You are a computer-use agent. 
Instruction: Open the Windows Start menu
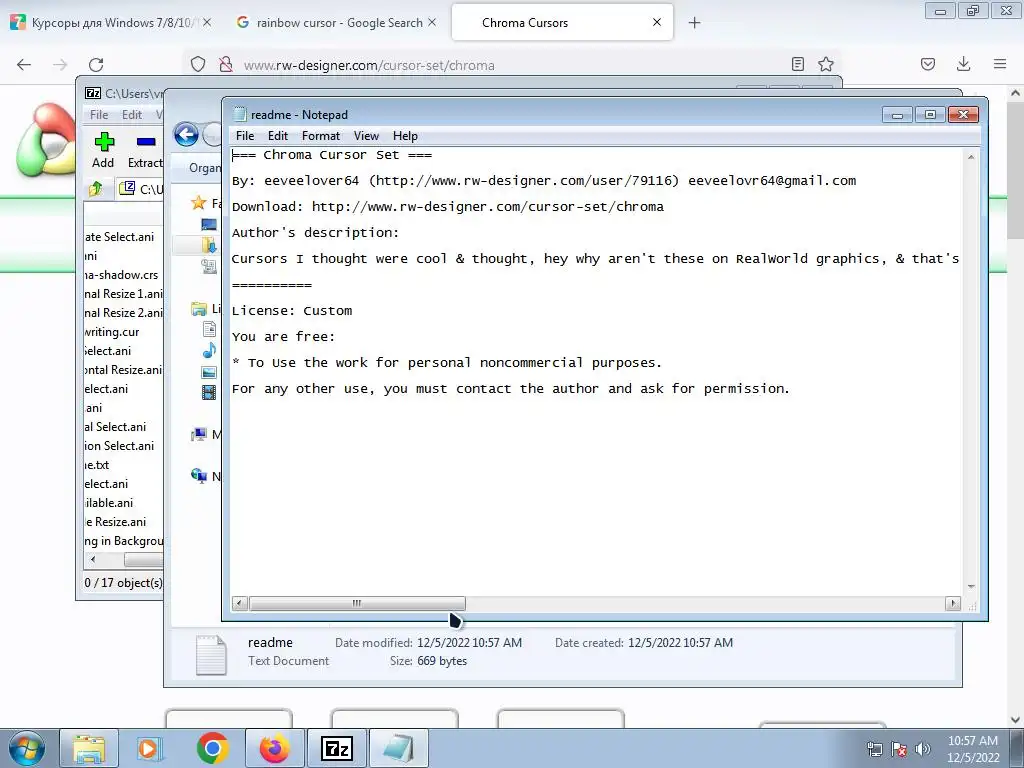click(x=26, y=748)
